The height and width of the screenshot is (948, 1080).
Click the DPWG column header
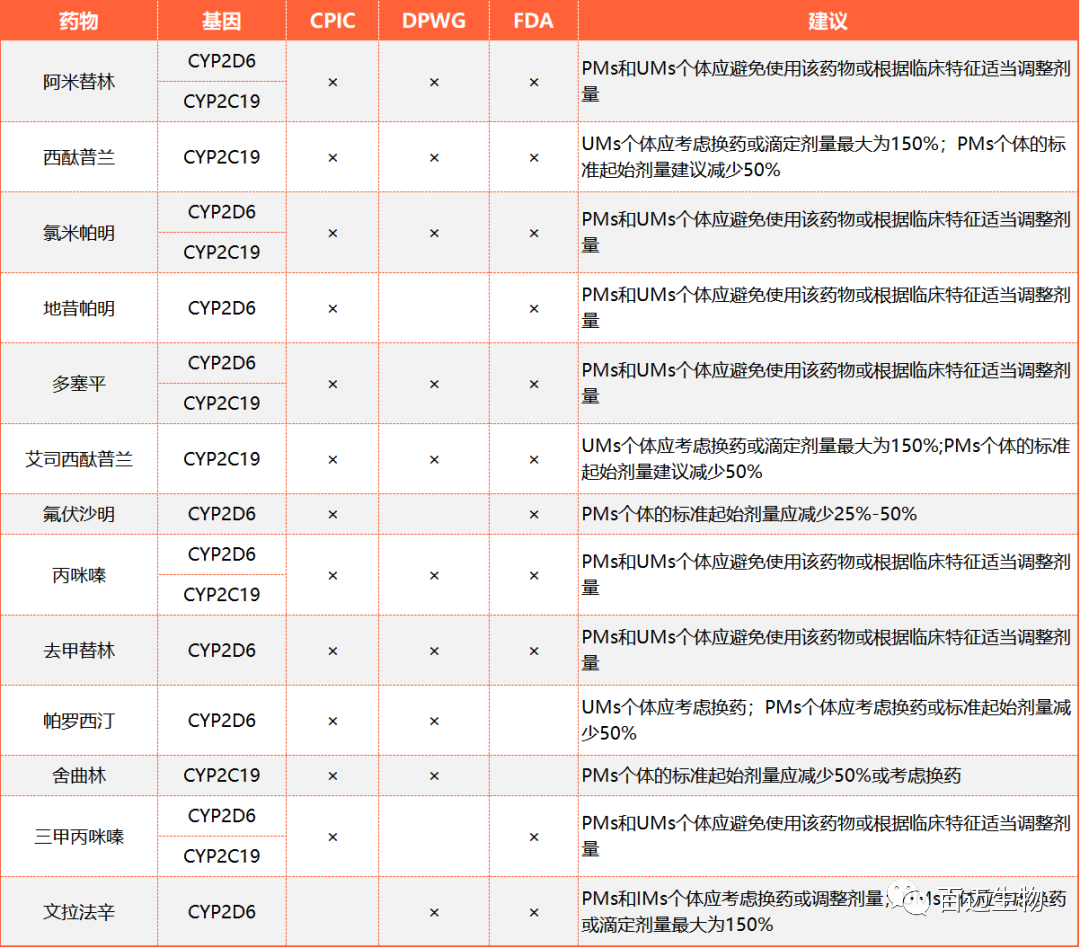(x=434, y=21)
